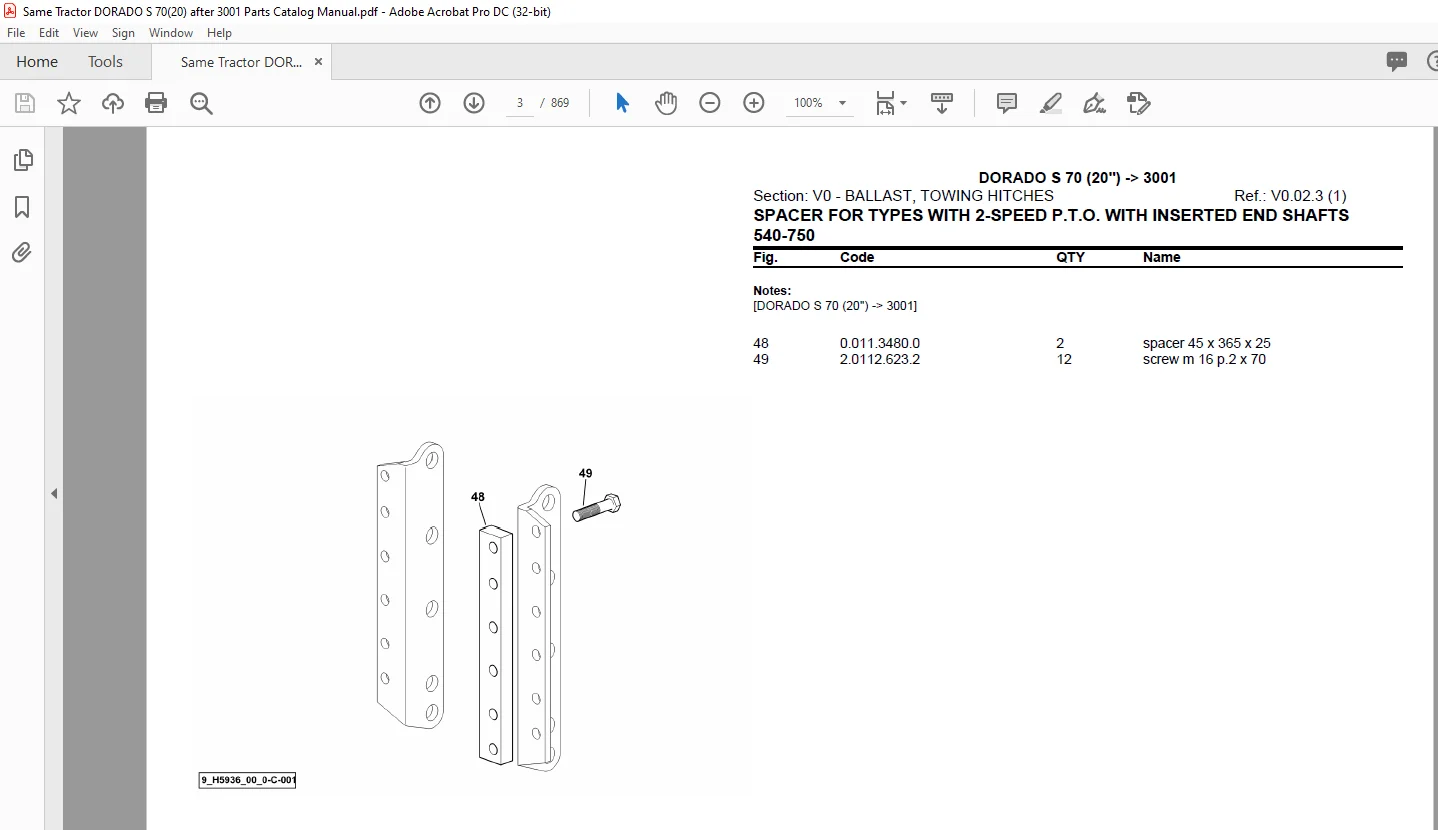Screen dimensions: 1438x830
Task: Activate the Hand pan tool
Action: point(666,103)
